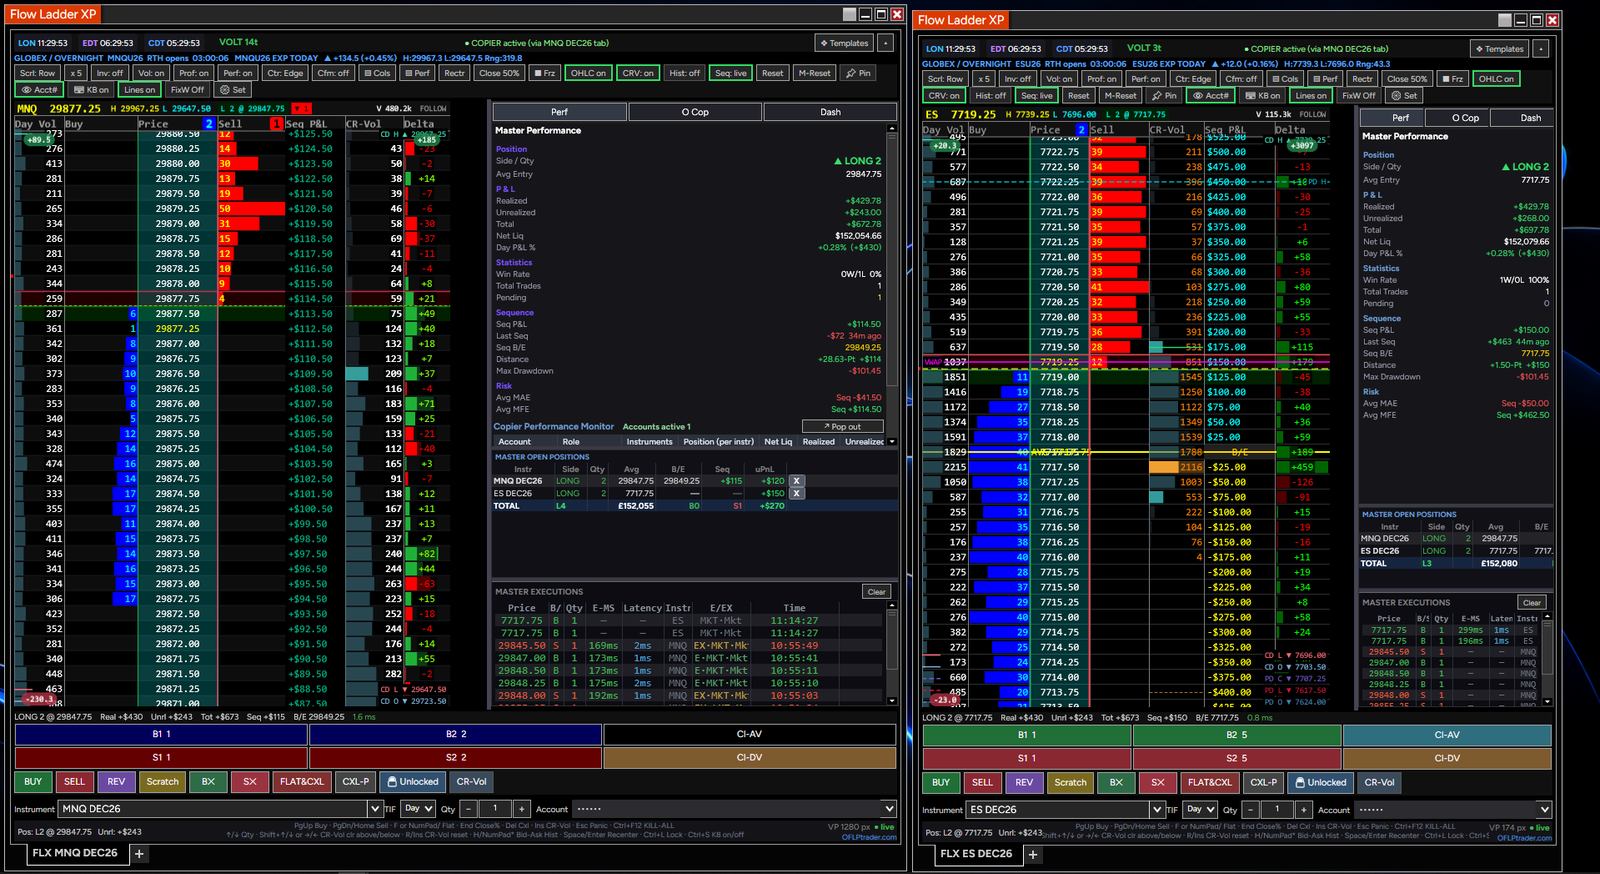This screenshot has width=1600, height=874.
Task: Select the FLX ES DEC26 tab
Action: point(976,854)
